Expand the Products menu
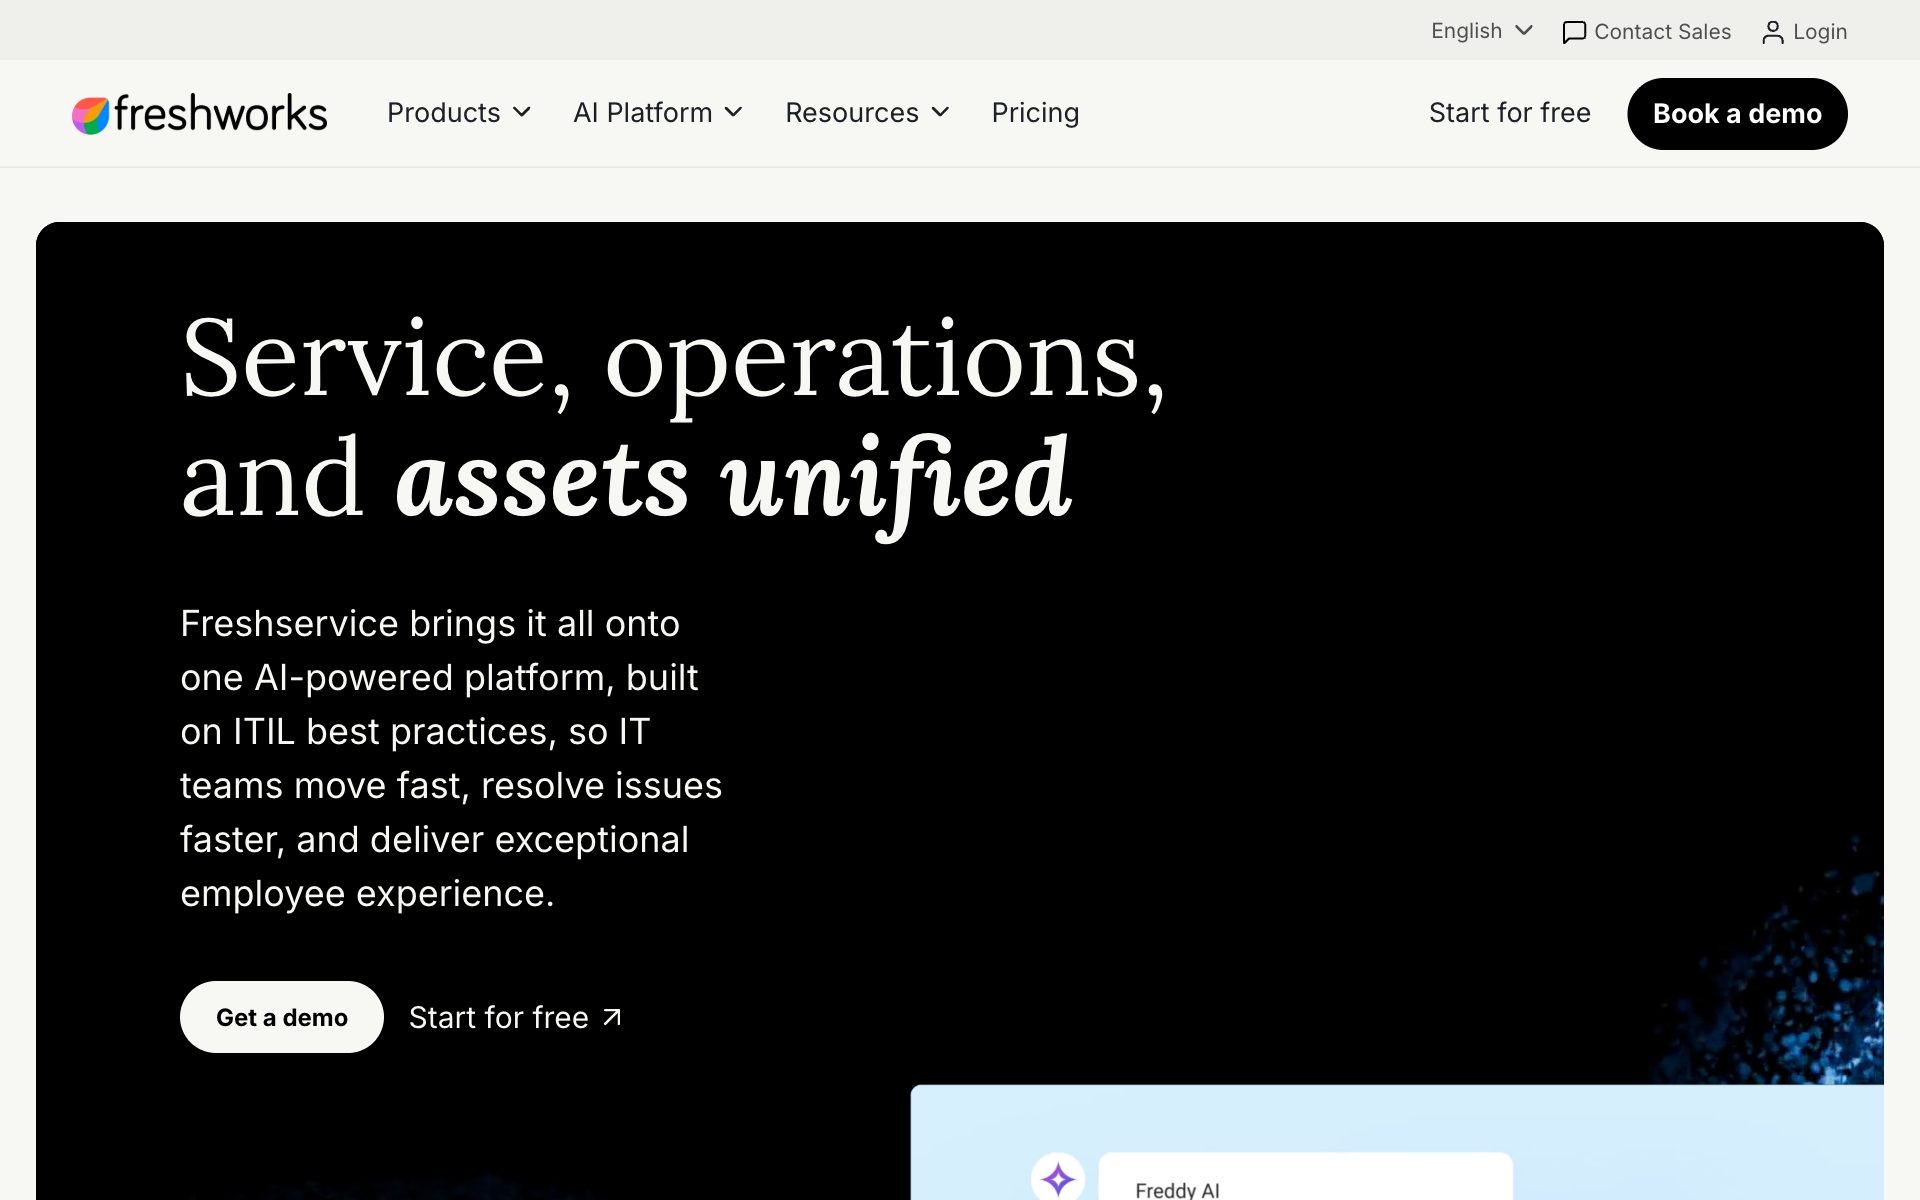This screenshot has height=1200, width=1920. click(459, 113)
